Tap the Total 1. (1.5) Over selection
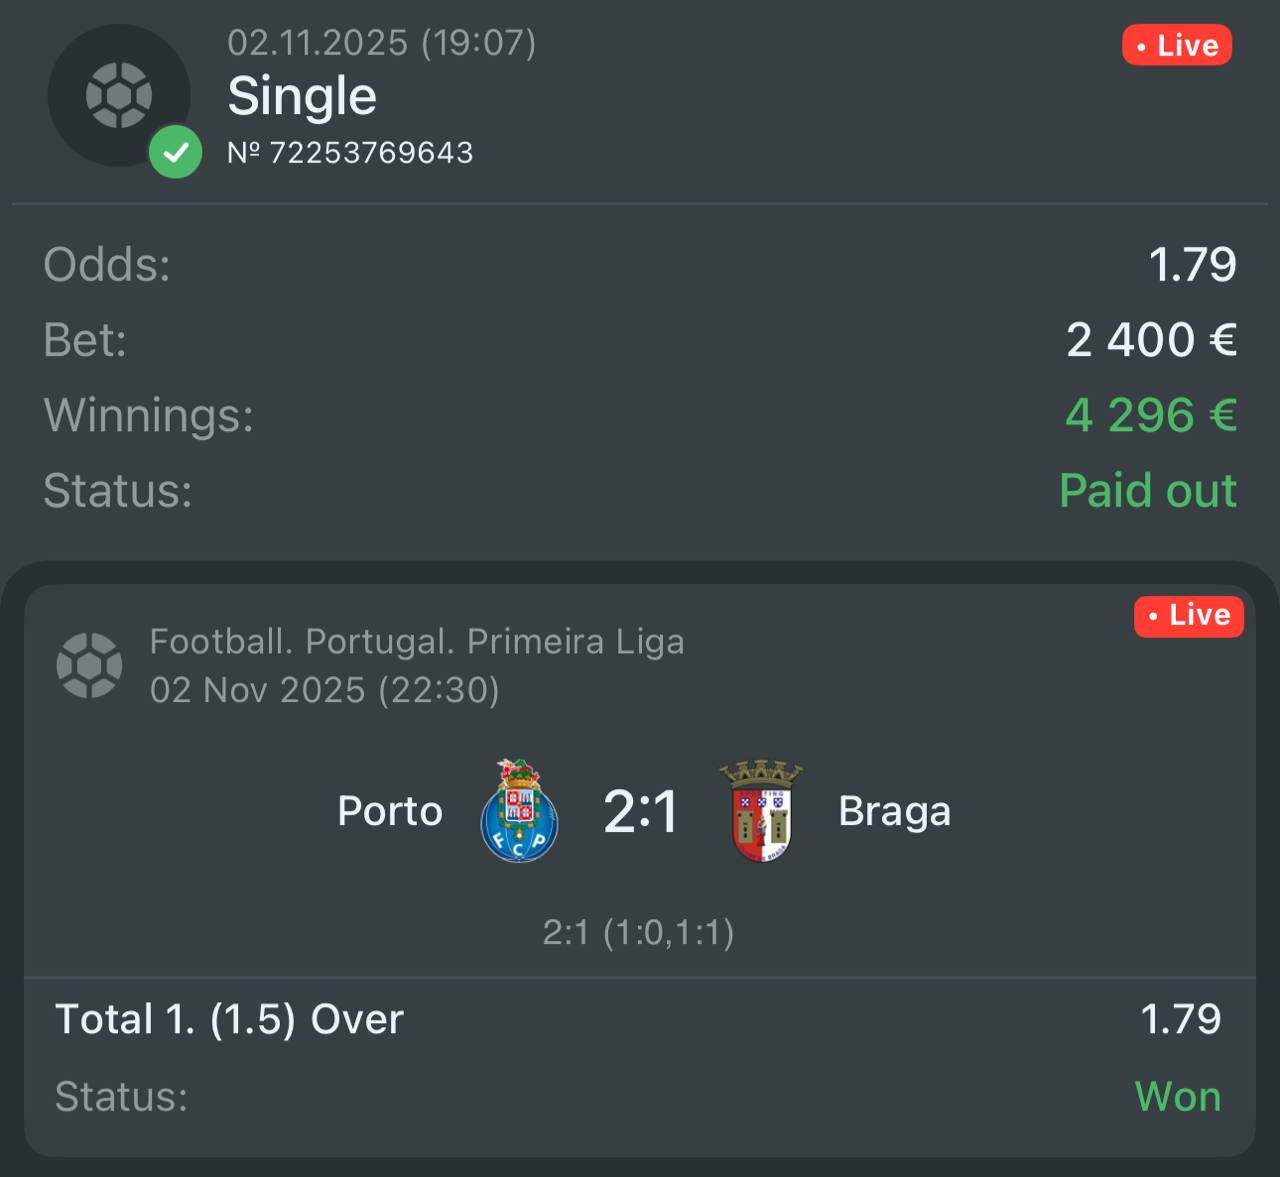The width and height of the screenshot is (1280, 1177). click(x=229, y=1019)
